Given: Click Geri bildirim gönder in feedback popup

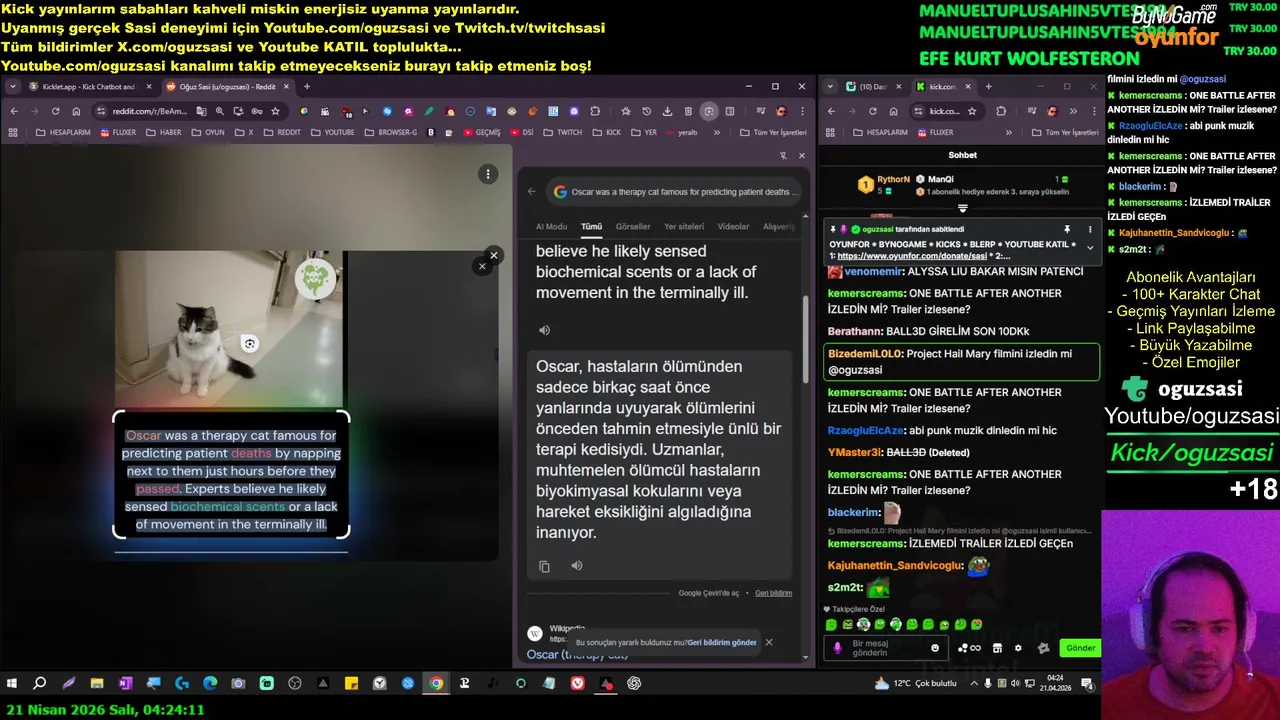Looking at the screenshot, I should point(722,643).
